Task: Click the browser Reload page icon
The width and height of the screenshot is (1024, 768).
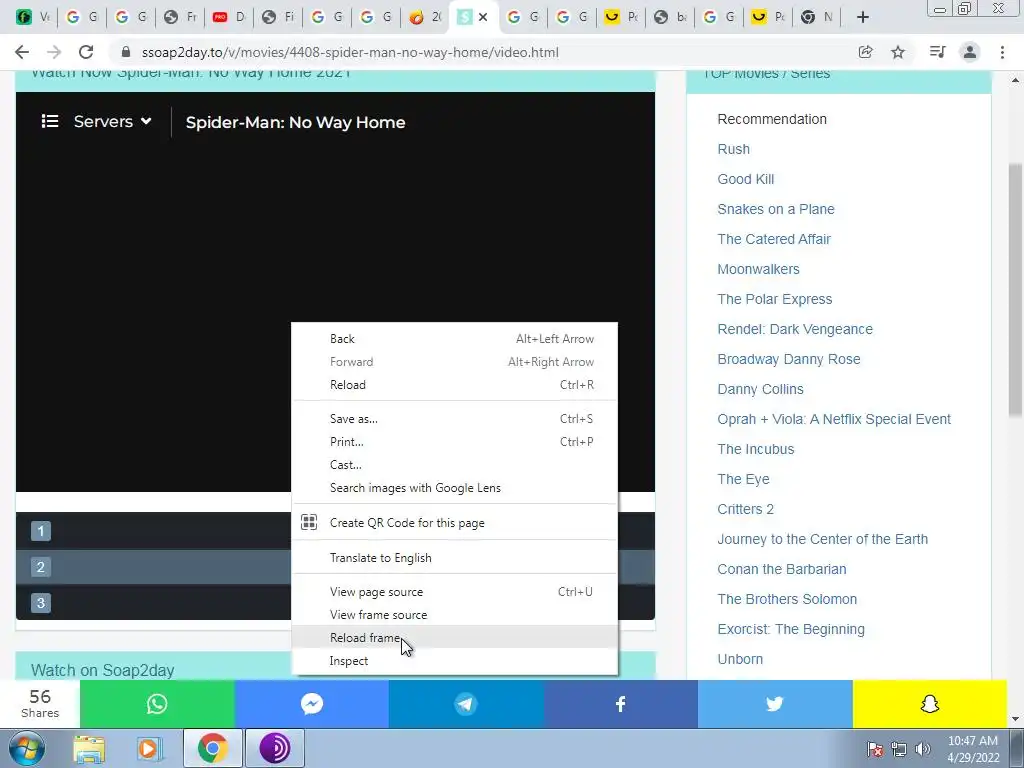Action: pyautogui.click(x=86, y=52)
